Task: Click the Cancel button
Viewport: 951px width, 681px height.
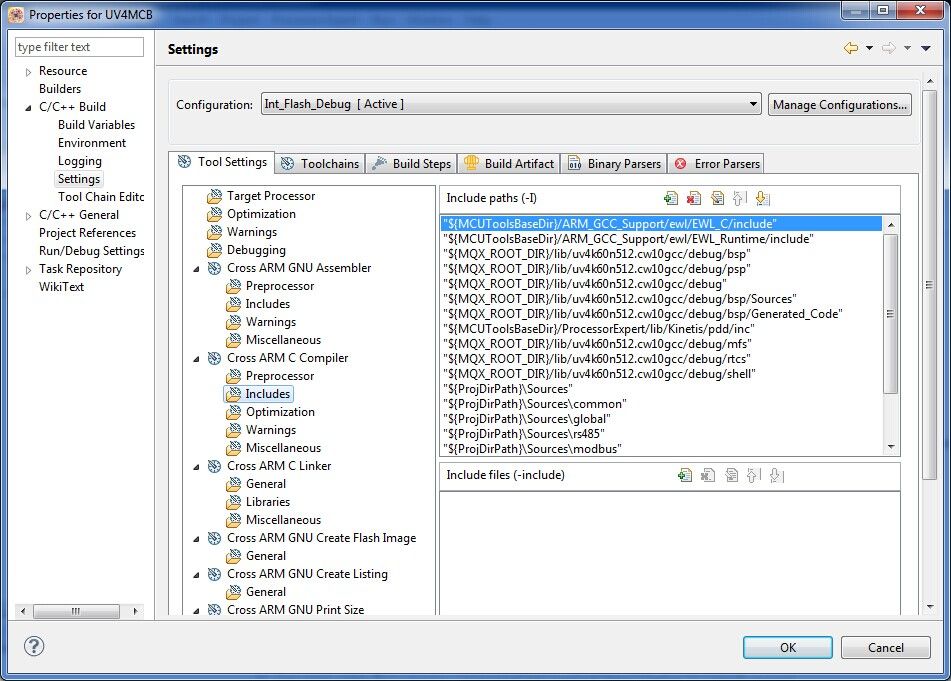Action: point(885,648)
